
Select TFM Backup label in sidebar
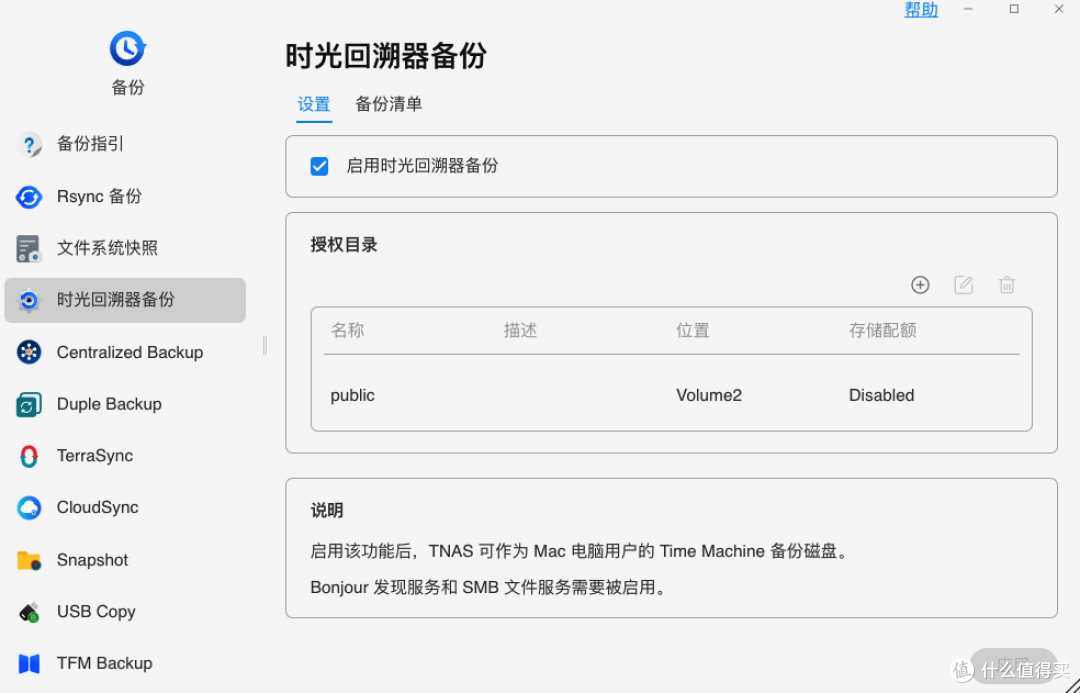[x=104, y=663]
